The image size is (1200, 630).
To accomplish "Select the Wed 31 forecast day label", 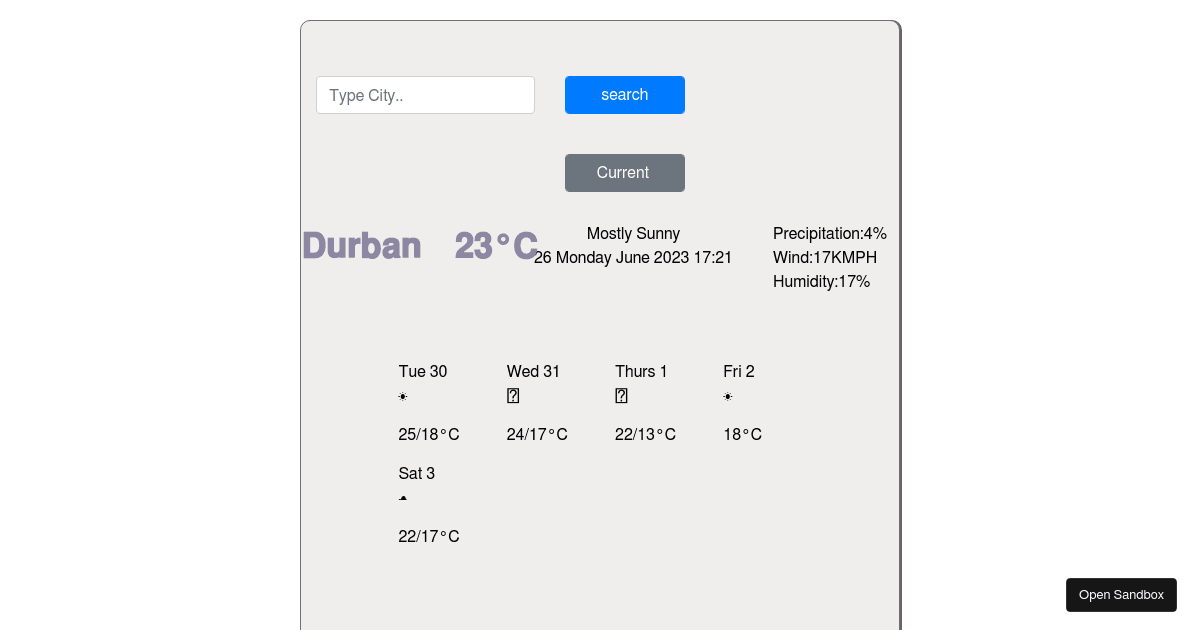I will point(533,371).
